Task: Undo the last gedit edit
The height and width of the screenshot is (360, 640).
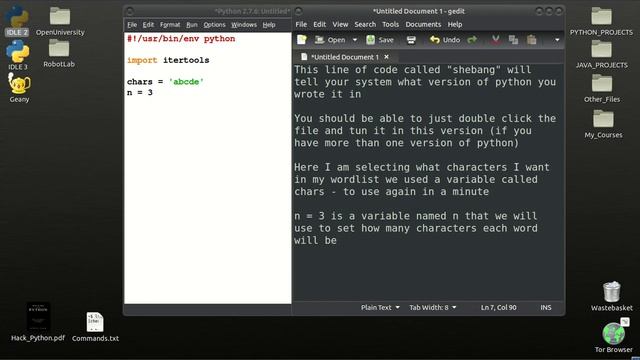Action: [445, 40]
